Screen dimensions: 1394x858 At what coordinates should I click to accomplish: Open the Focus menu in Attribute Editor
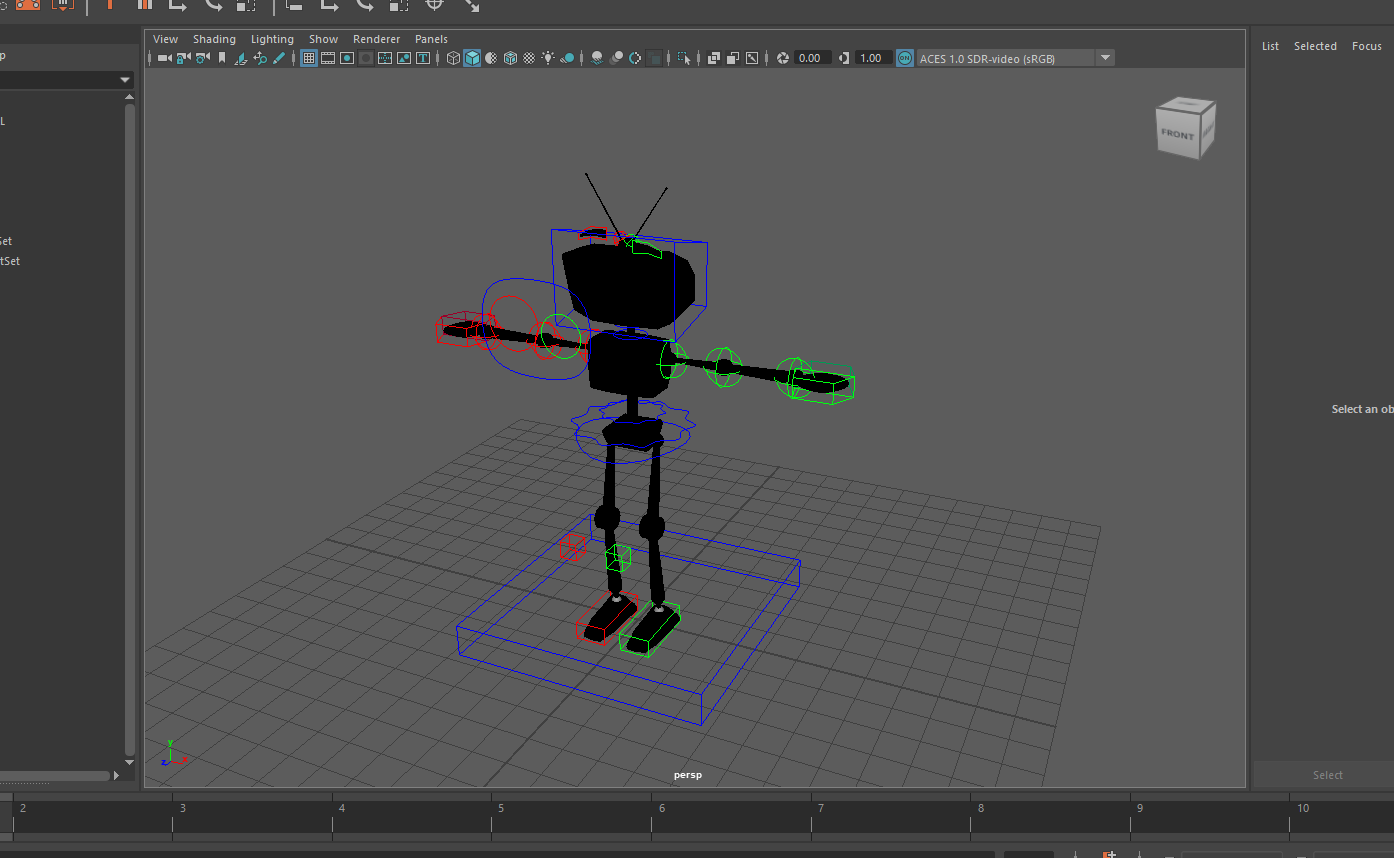pos(1367,46)
